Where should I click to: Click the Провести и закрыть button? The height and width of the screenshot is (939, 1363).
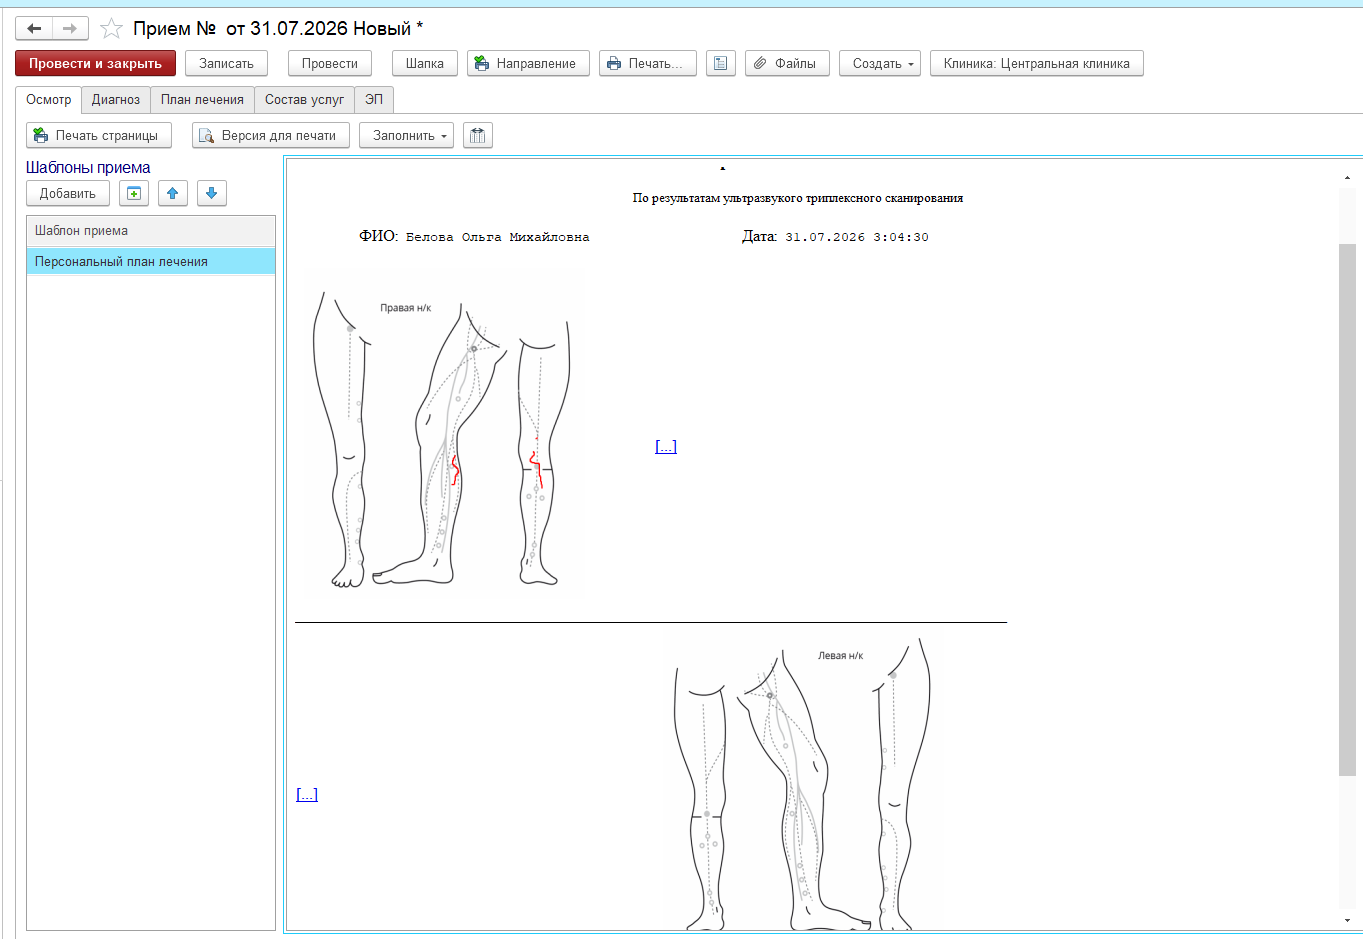point(95,63)
